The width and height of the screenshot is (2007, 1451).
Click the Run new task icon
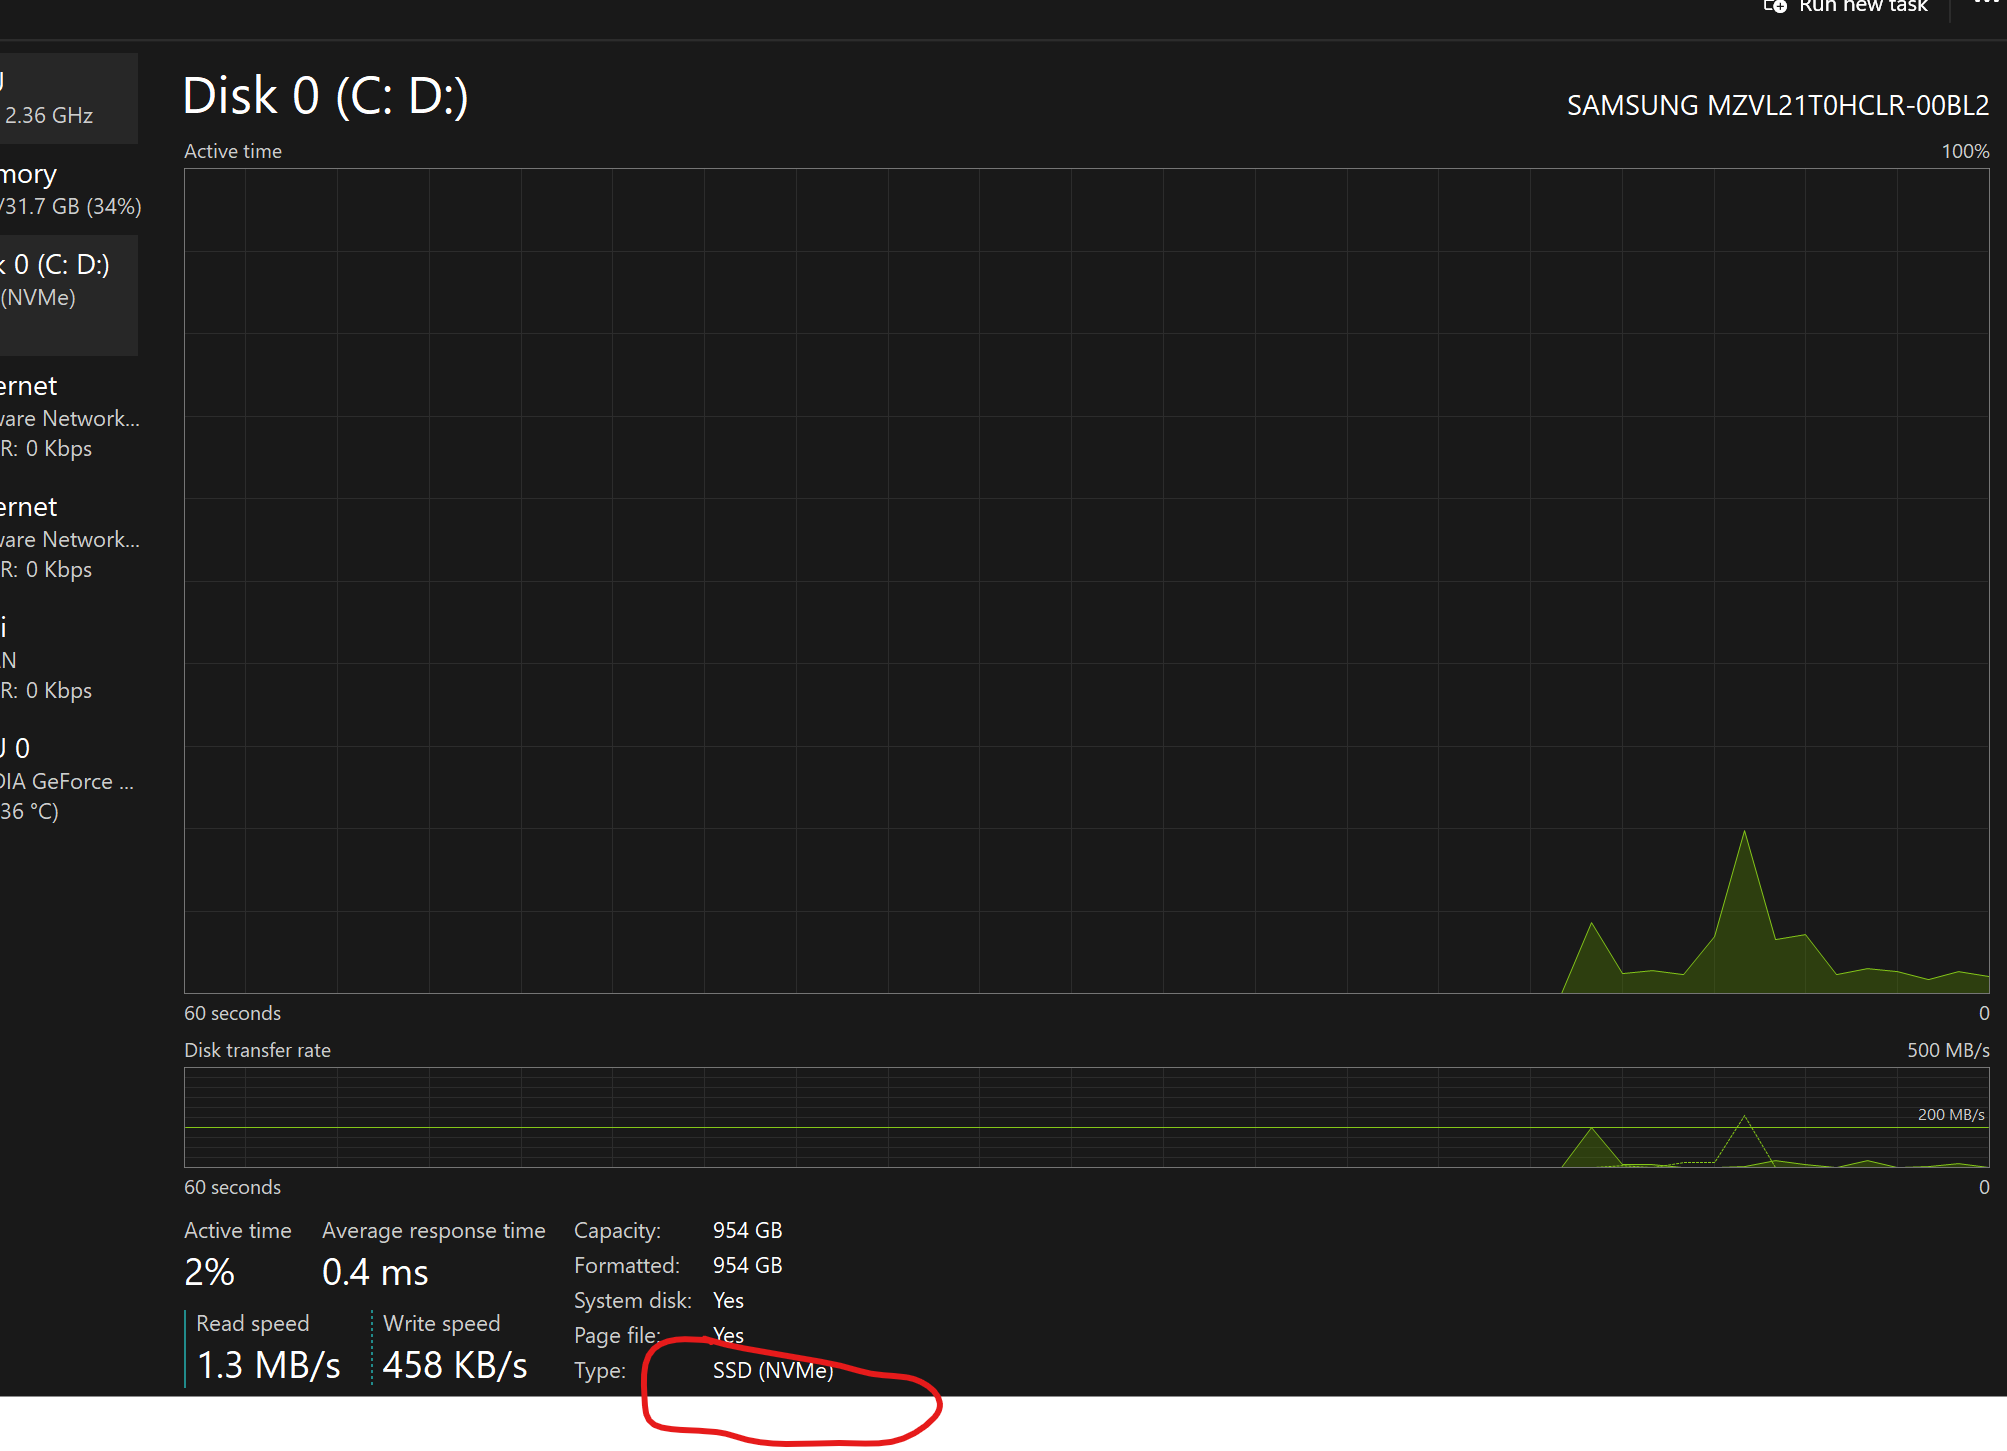coord(1775,6)
